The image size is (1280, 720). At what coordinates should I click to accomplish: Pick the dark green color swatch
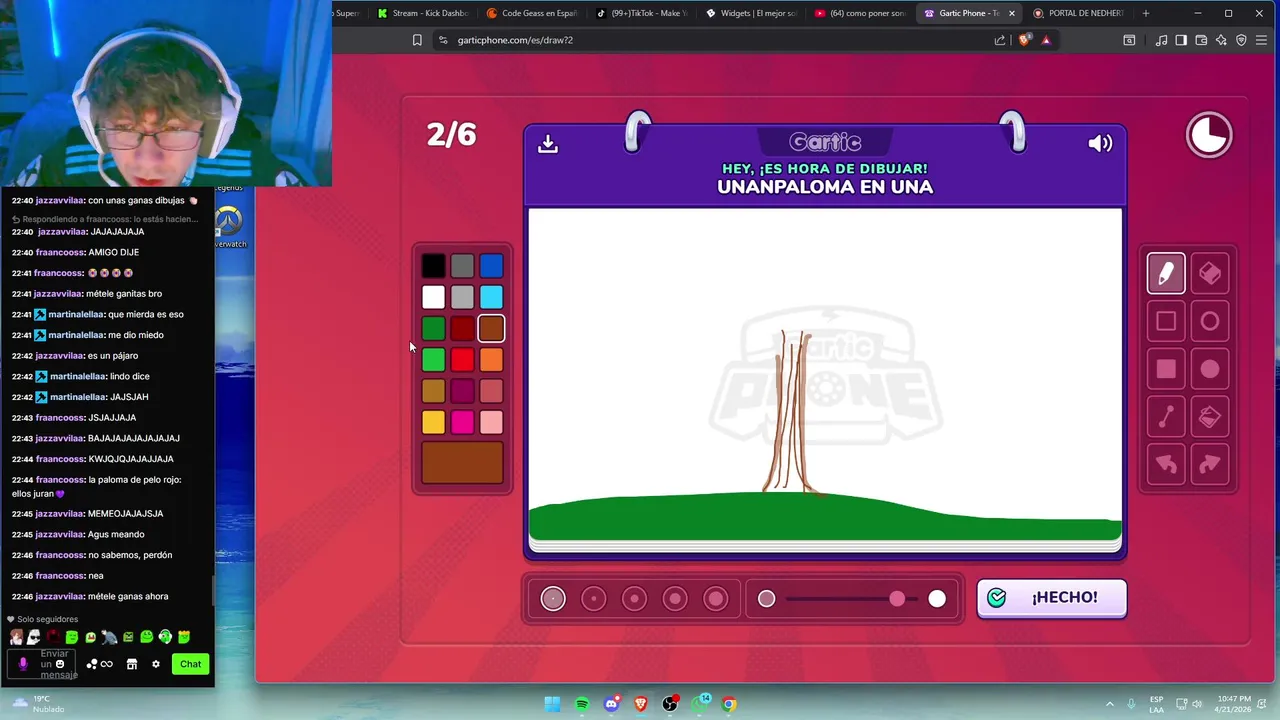click(x=433, y=328)
